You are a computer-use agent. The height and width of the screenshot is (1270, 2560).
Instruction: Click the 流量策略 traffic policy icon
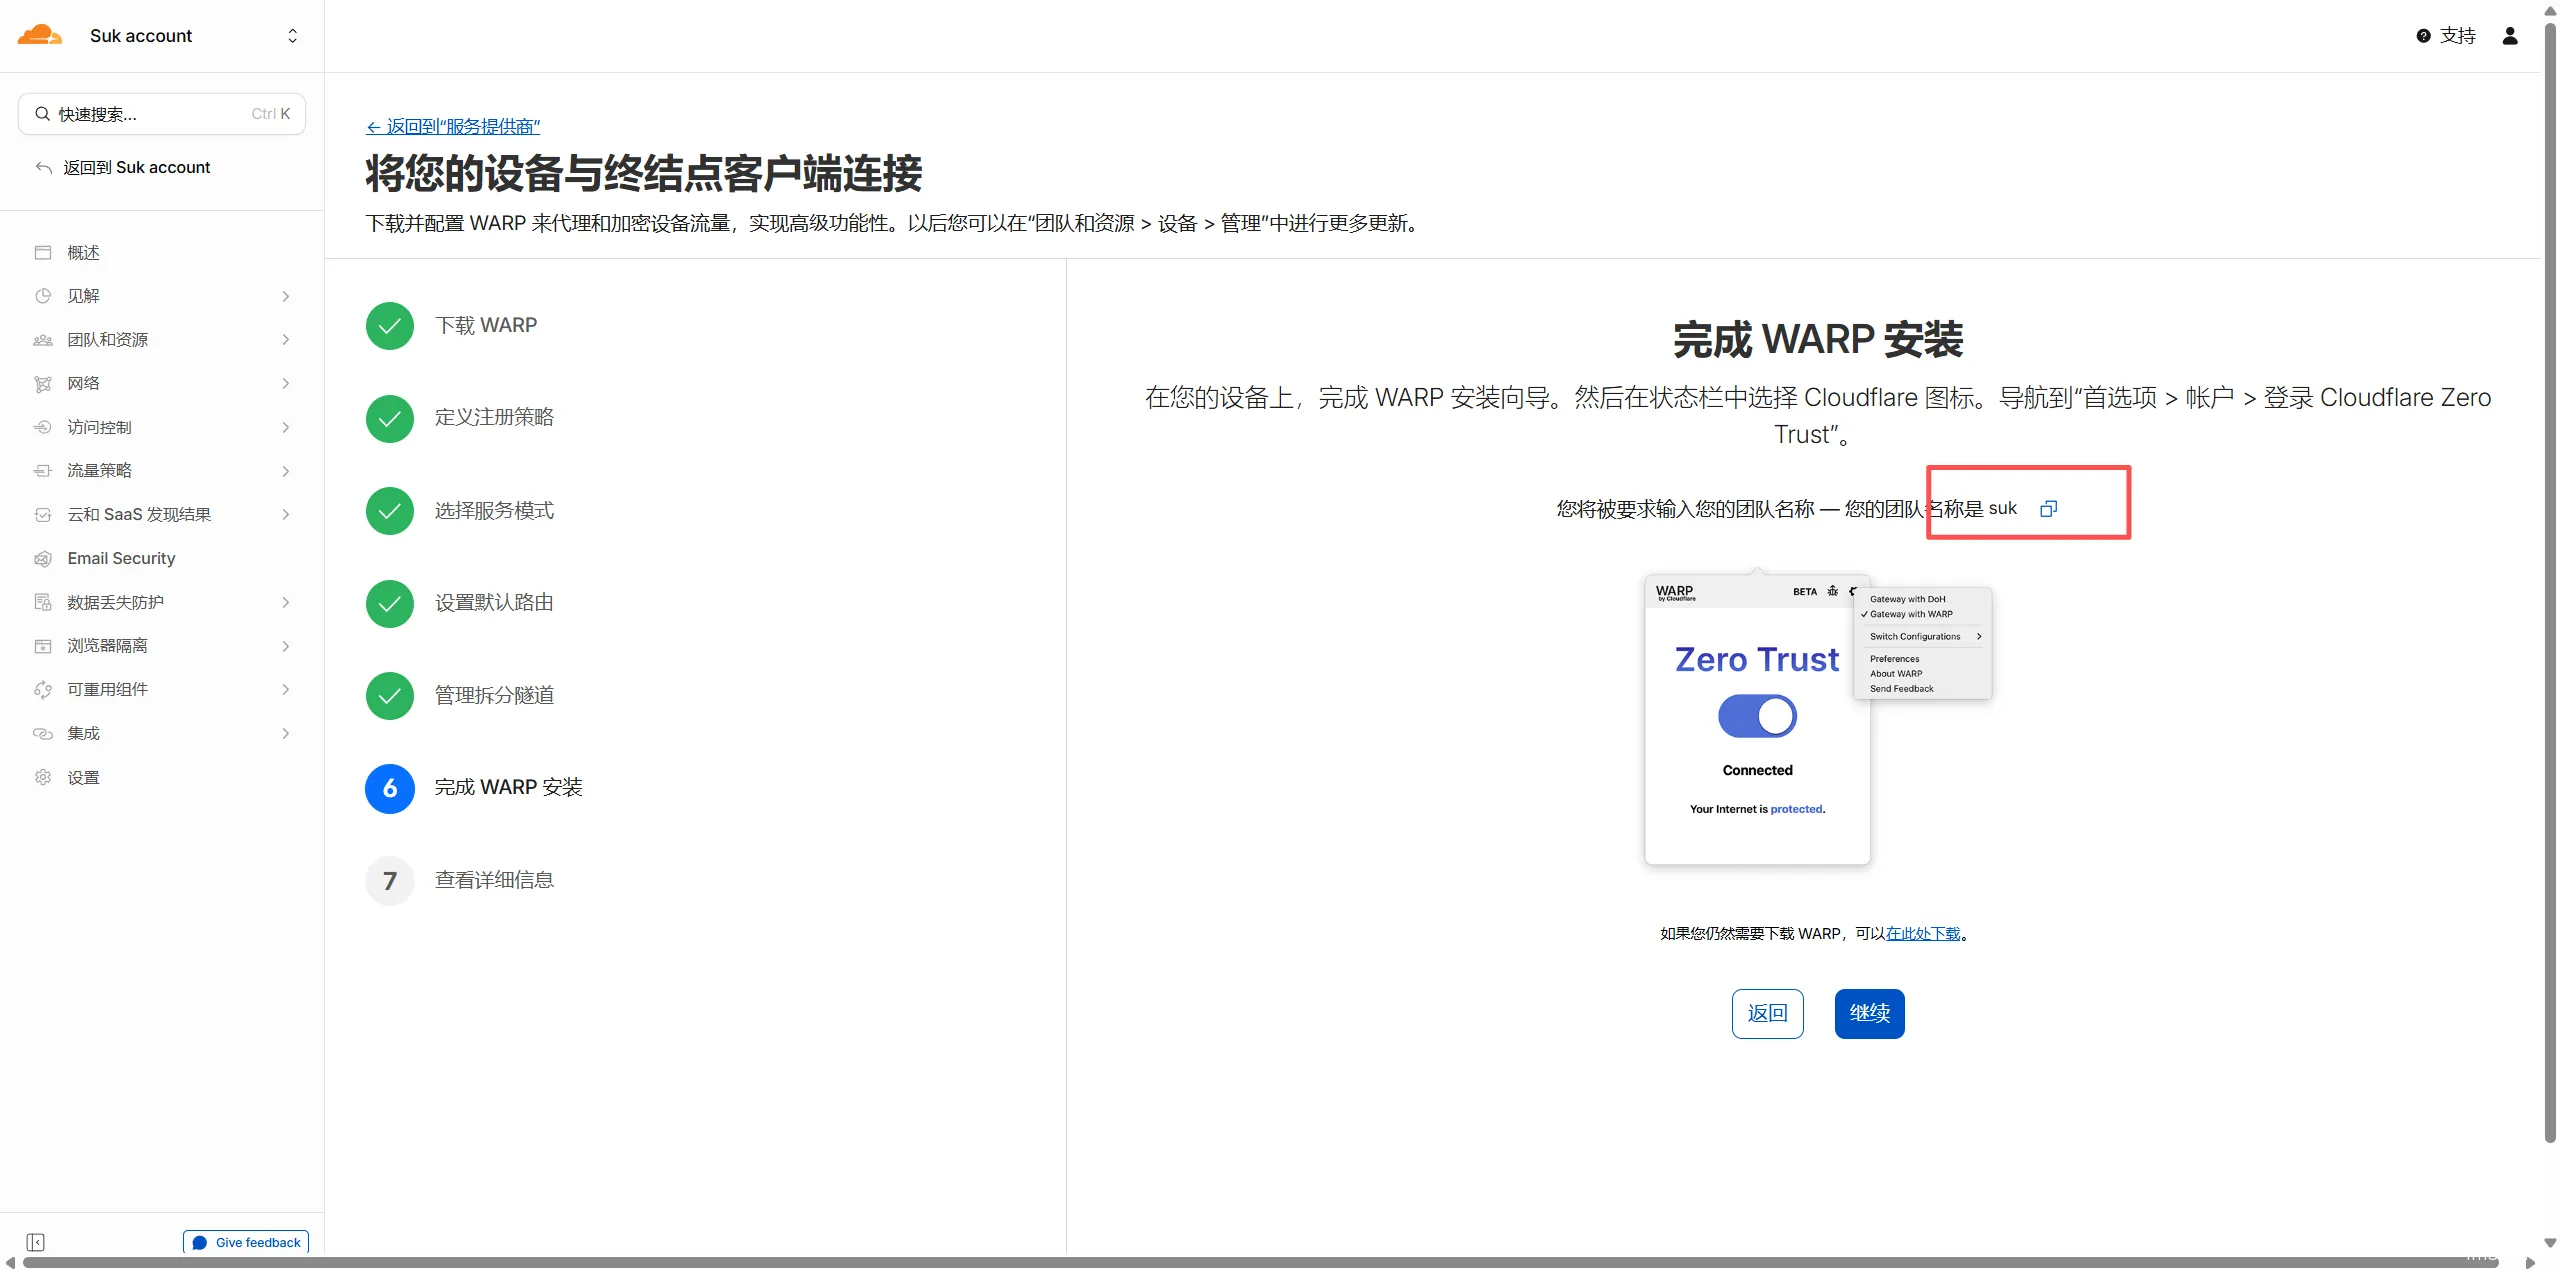pos(43,470)
